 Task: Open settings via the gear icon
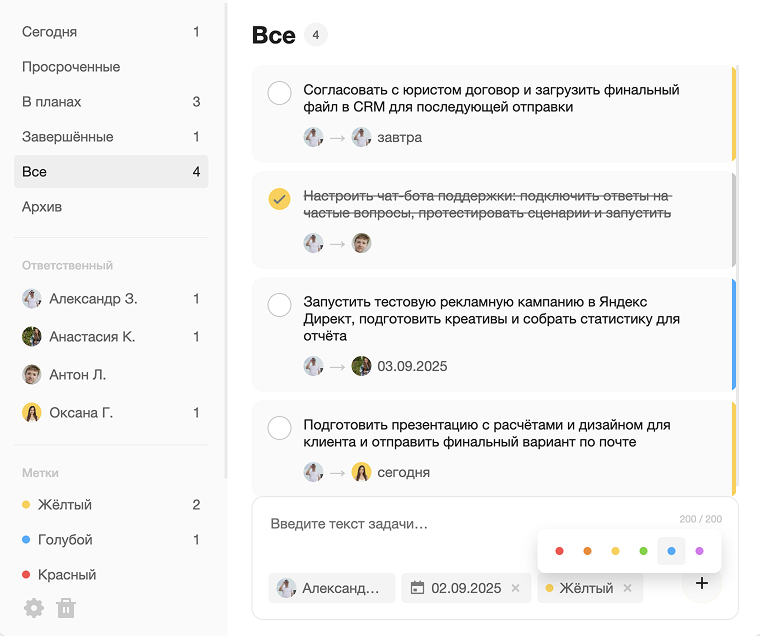point(34,607)
